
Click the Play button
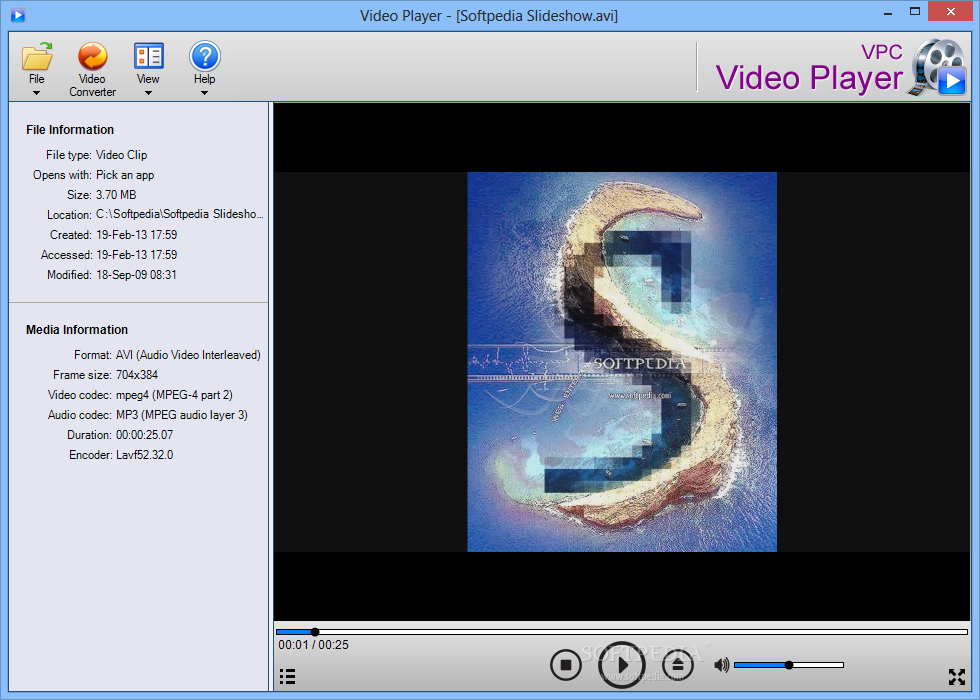pos(621,665)
